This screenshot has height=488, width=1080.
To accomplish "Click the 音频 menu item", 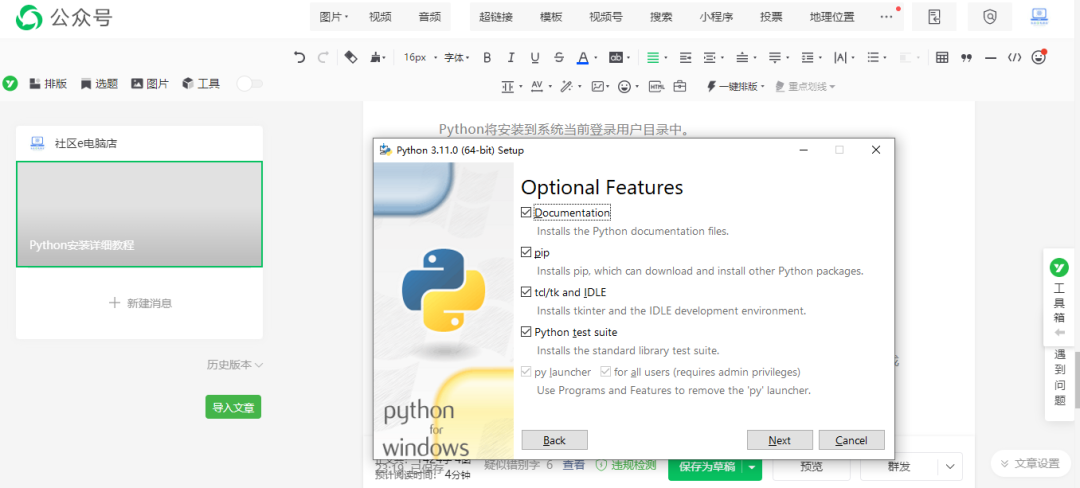I will pyautogui.click(x=429, y=17).
